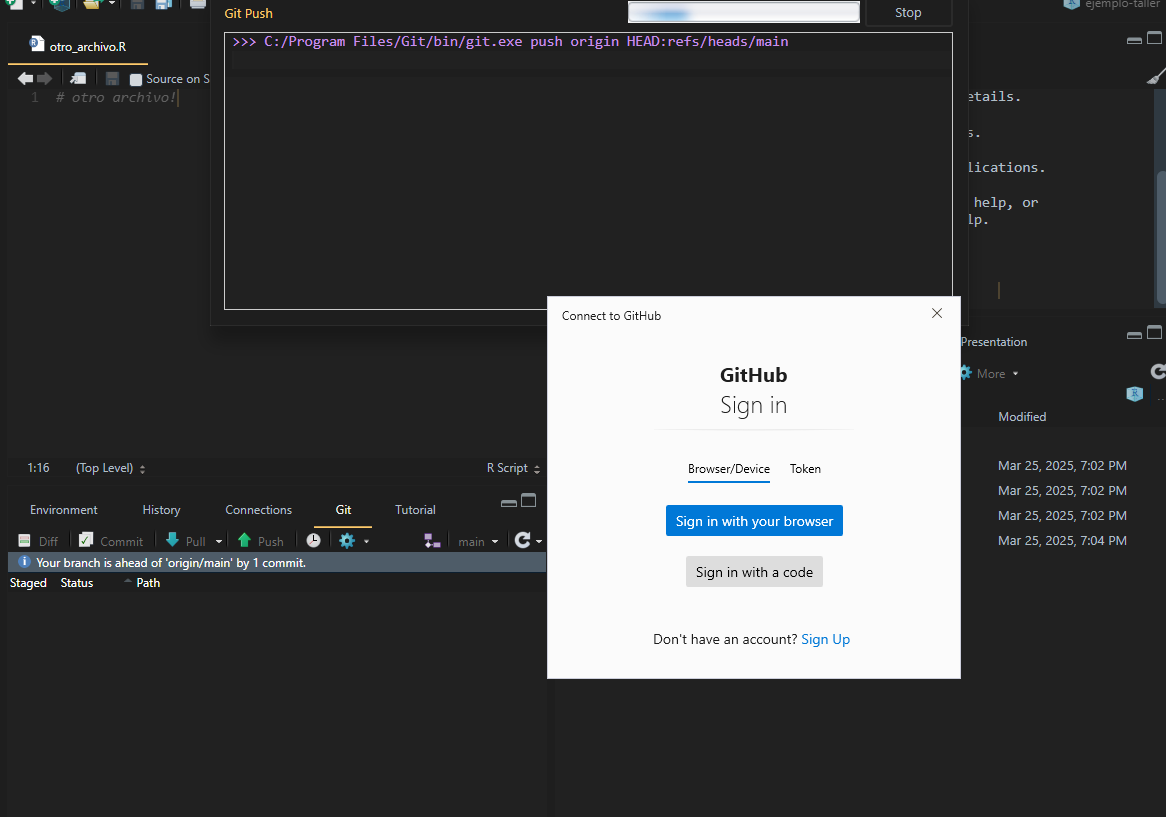
Task: Click the New Project icon in top toolbar
Action: tap(59, 4)
